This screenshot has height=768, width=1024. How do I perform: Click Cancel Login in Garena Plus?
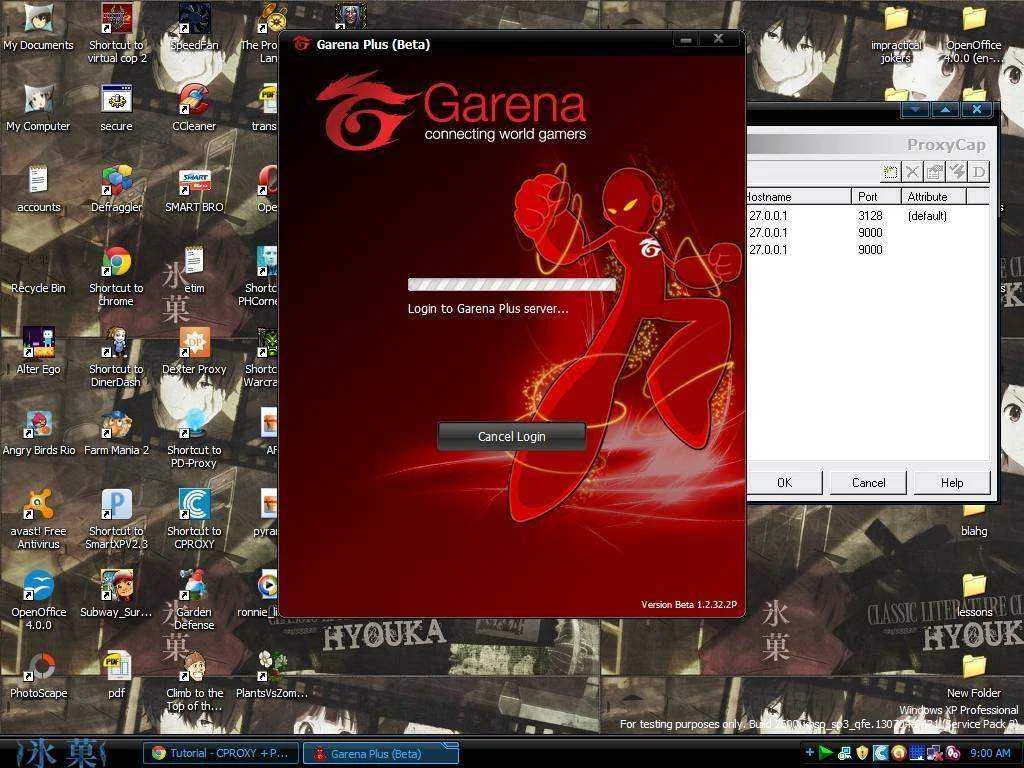coord(511,436)
